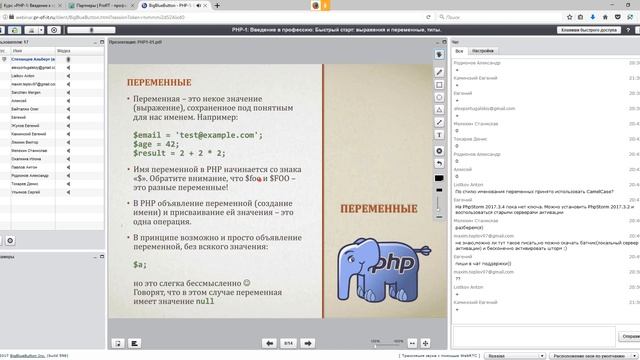Screen dimensions: 640x360
Task: Open slide selector showing 8/14
Action: click(x=289, y=343)
